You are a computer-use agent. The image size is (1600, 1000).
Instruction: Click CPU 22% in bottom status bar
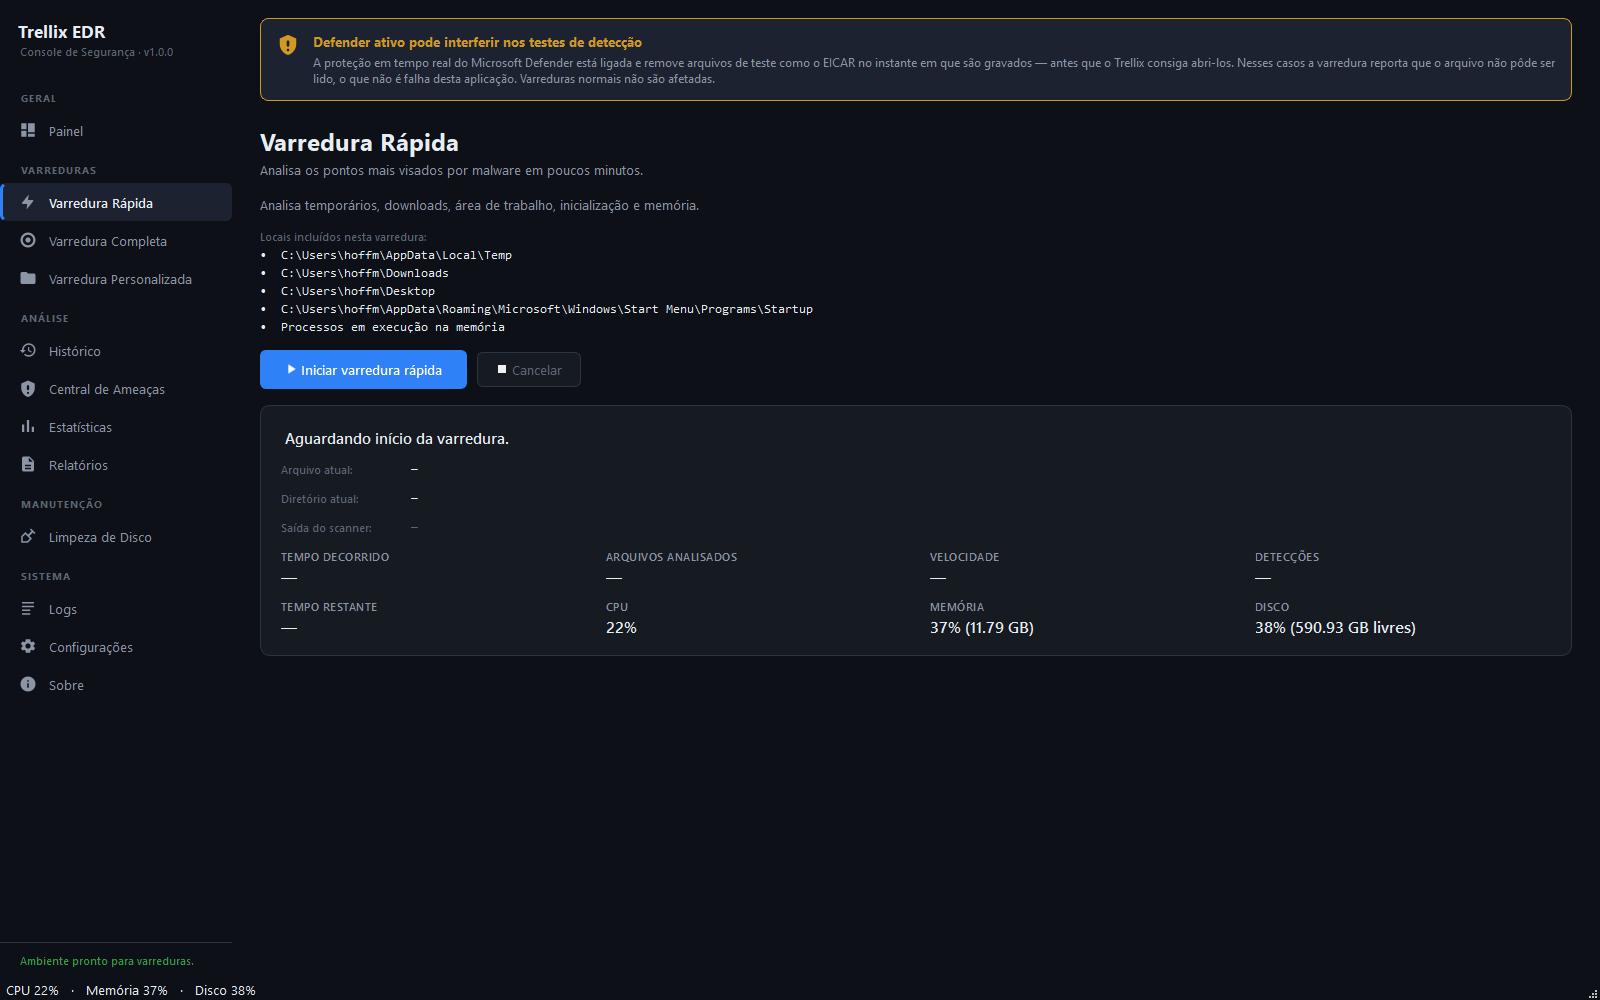(x=32, y=990)
